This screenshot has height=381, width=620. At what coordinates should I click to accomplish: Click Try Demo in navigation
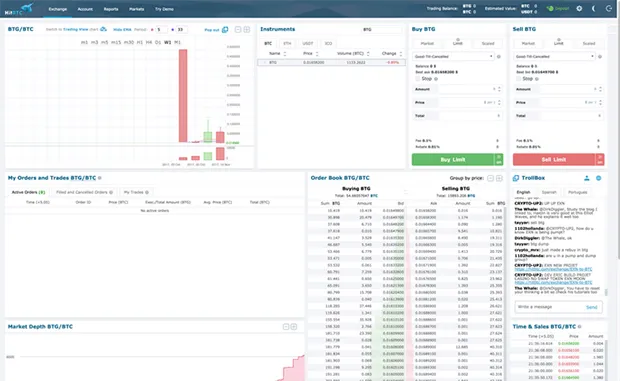click(164, 9)
